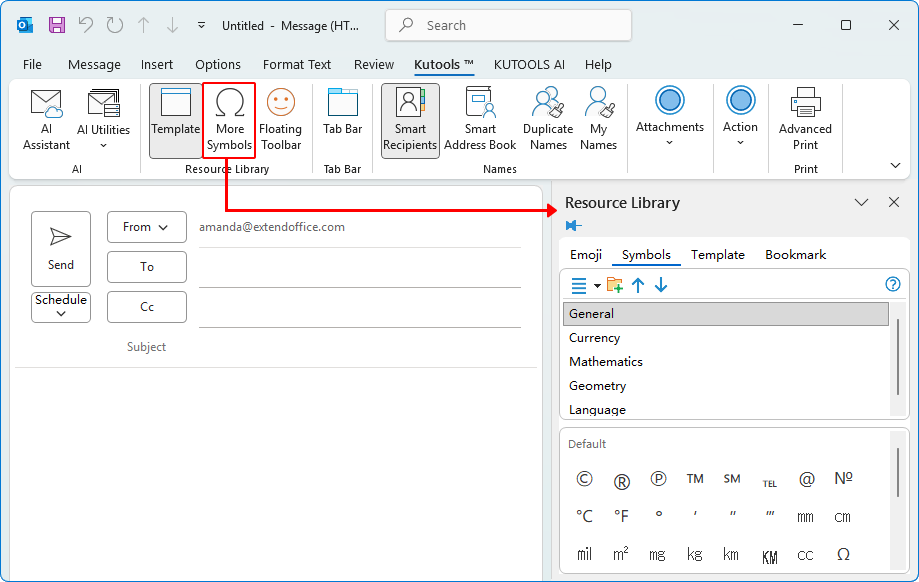Click the More Symbols ribbon icon
This screenshot has height=582, width=919.
tap(229, 117)
